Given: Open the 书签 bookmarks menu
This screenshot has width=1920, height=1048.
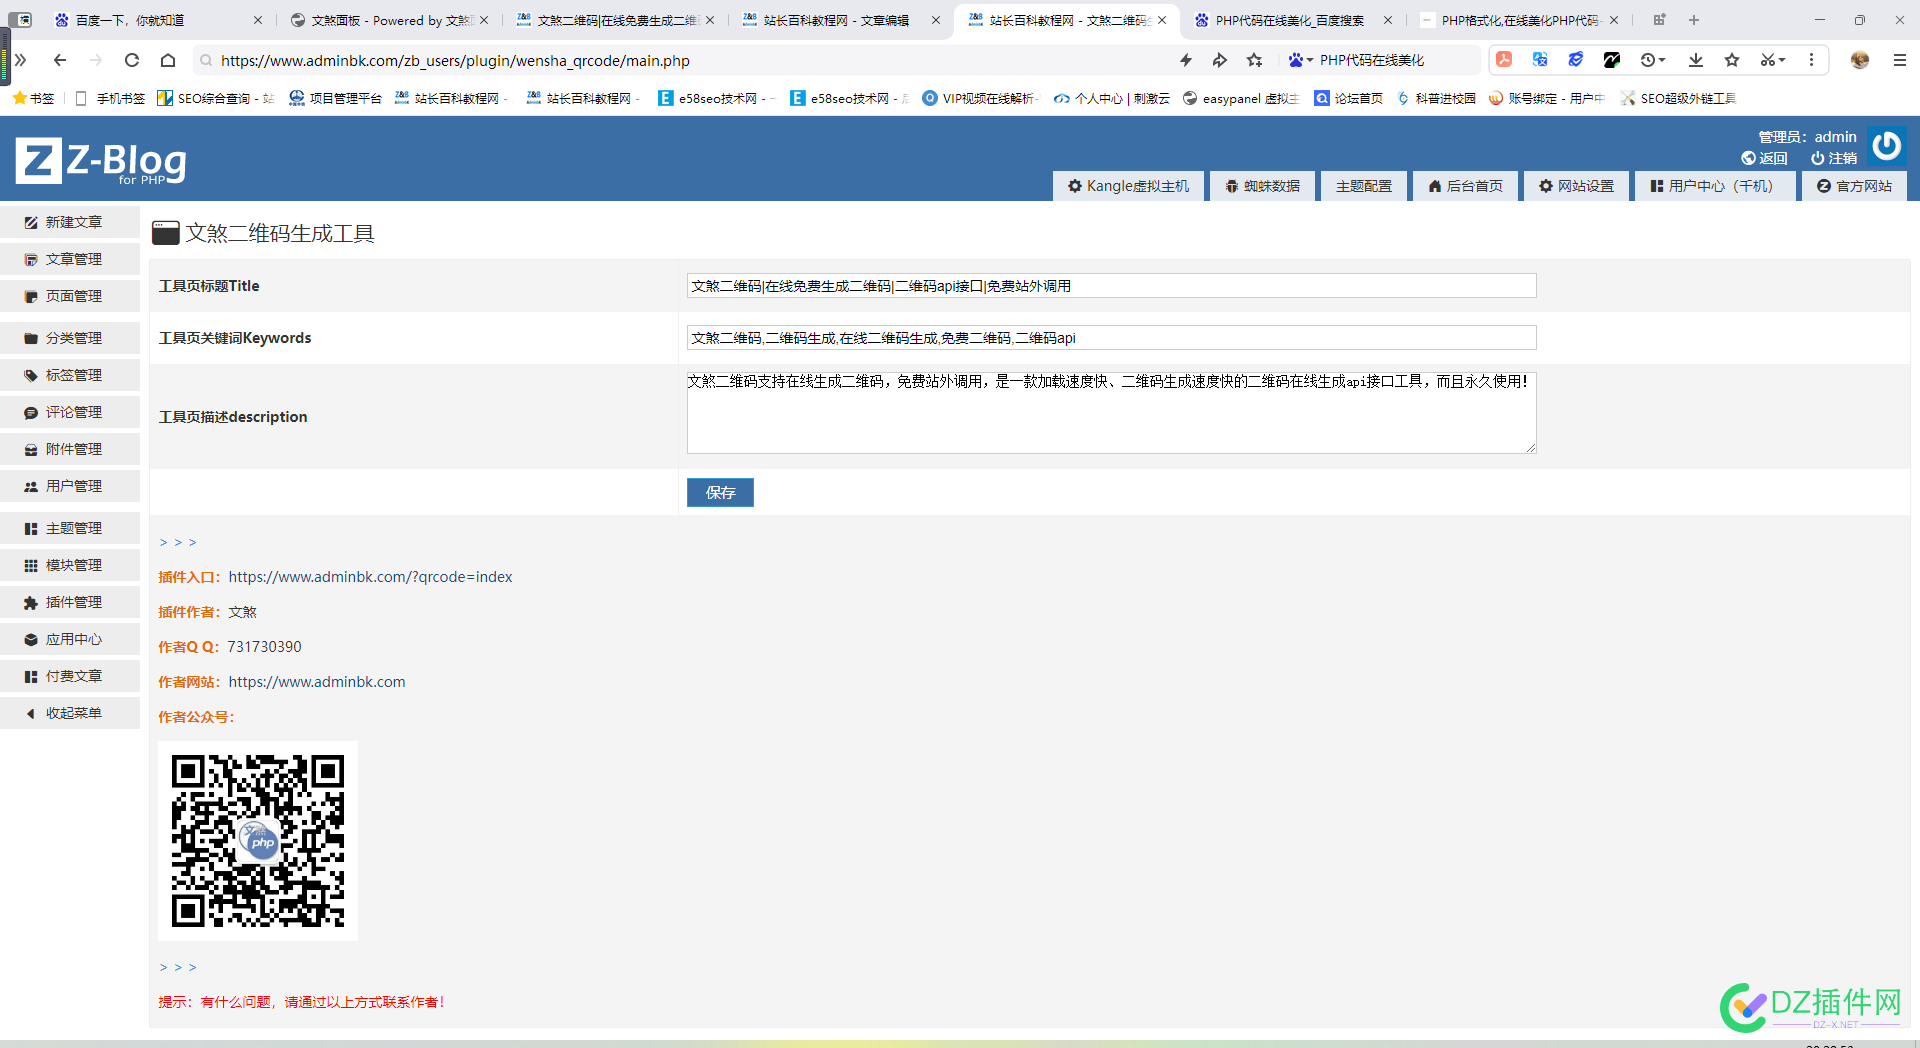Looking at the screenshot, I should point(34,98).
